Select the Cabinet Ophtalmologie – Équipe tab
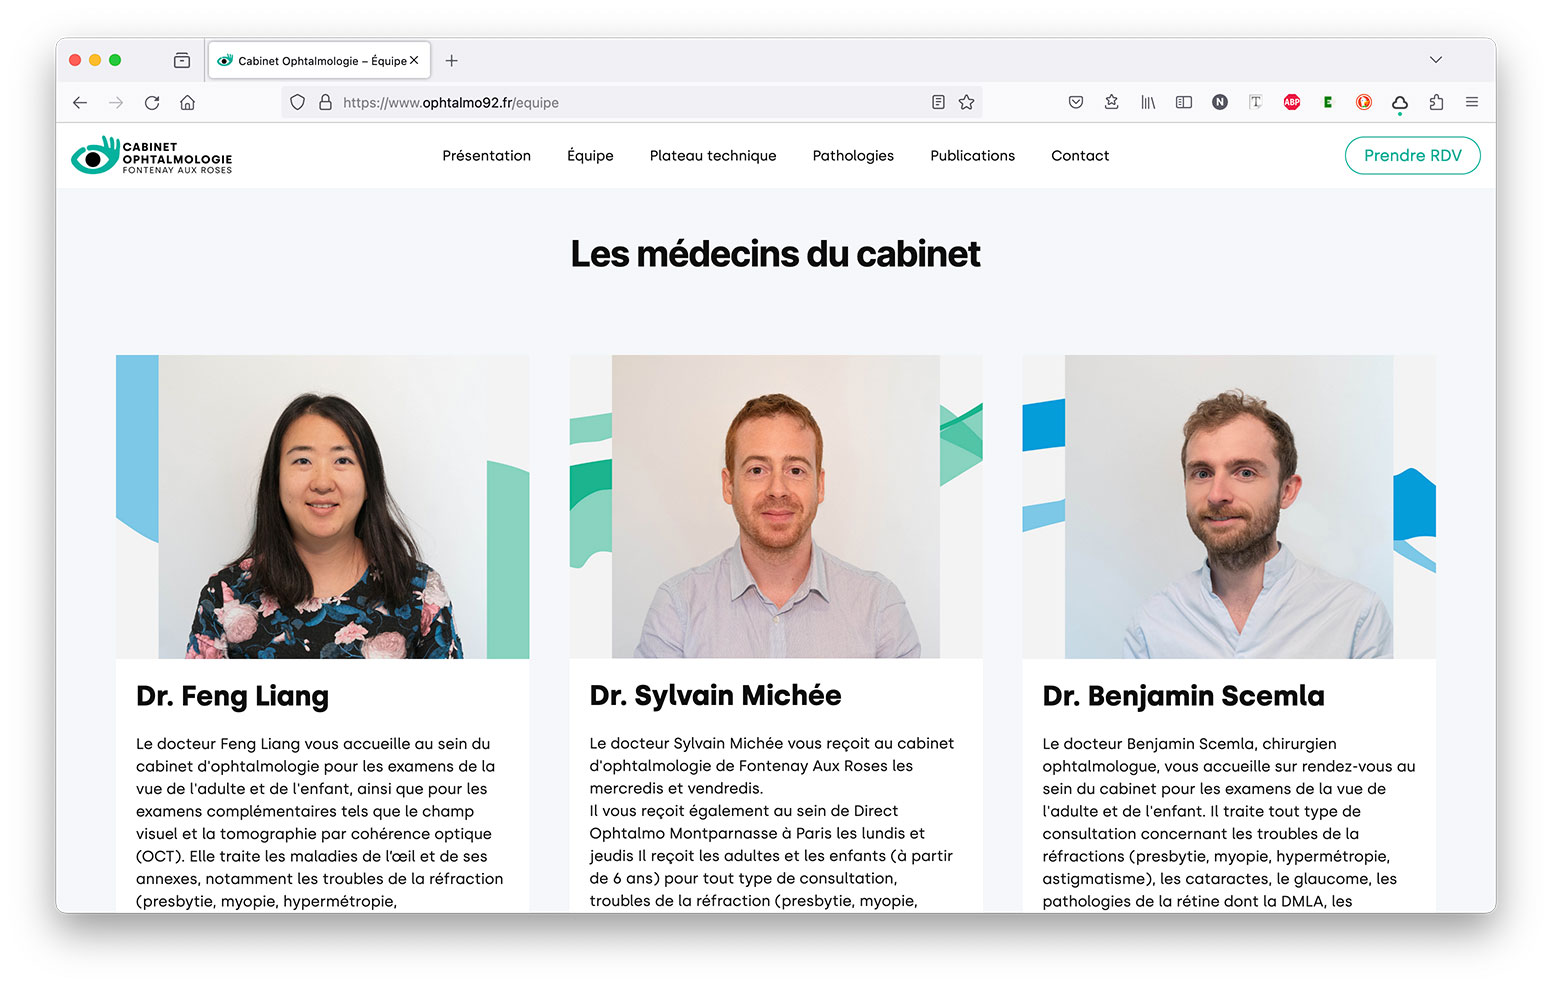 319,60
